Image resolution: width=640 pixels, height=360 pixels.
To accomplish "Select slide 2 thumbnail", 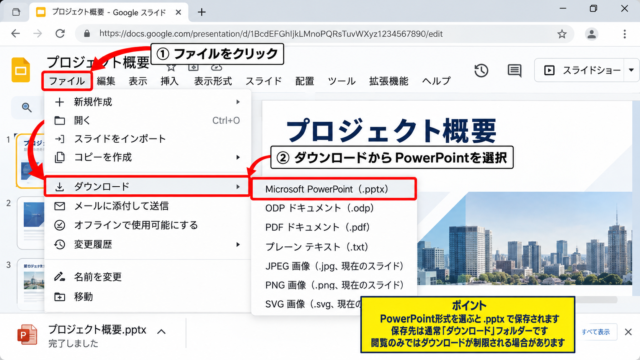I will (x=31, y=223).
